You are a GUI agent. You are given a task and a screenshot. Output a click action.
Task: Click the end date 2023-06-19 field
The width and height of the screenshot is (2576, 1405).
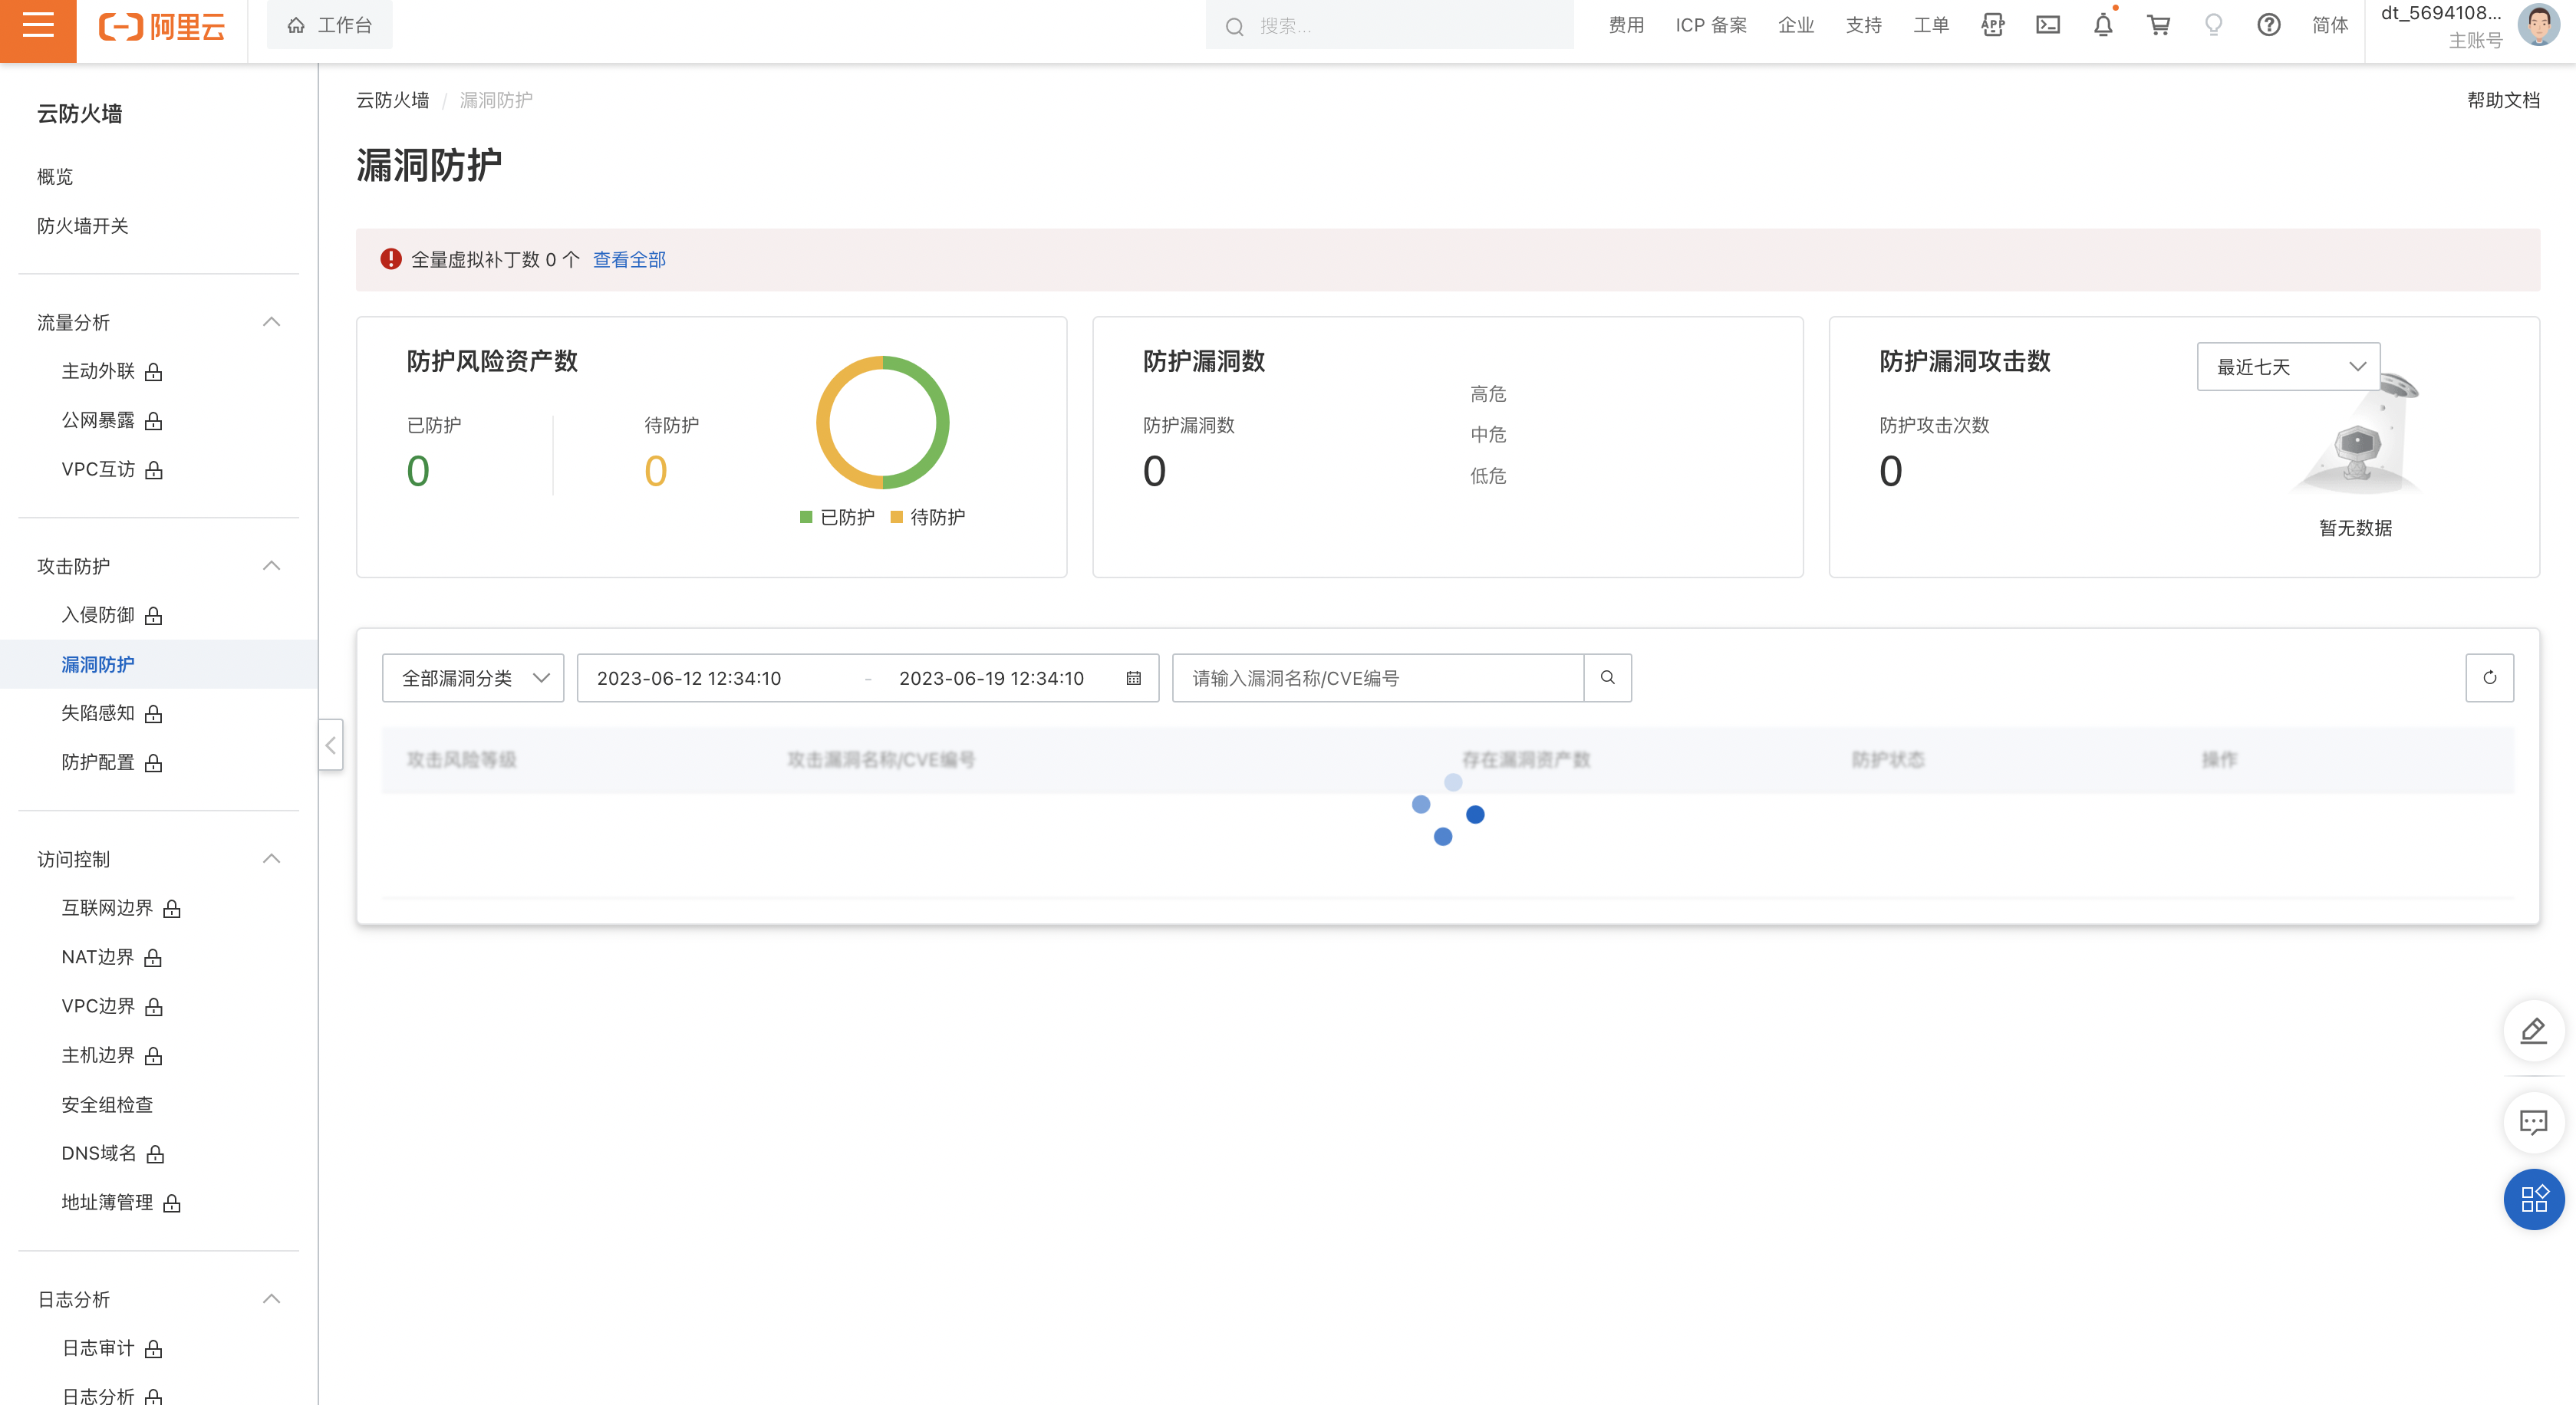tap(991, 678)
